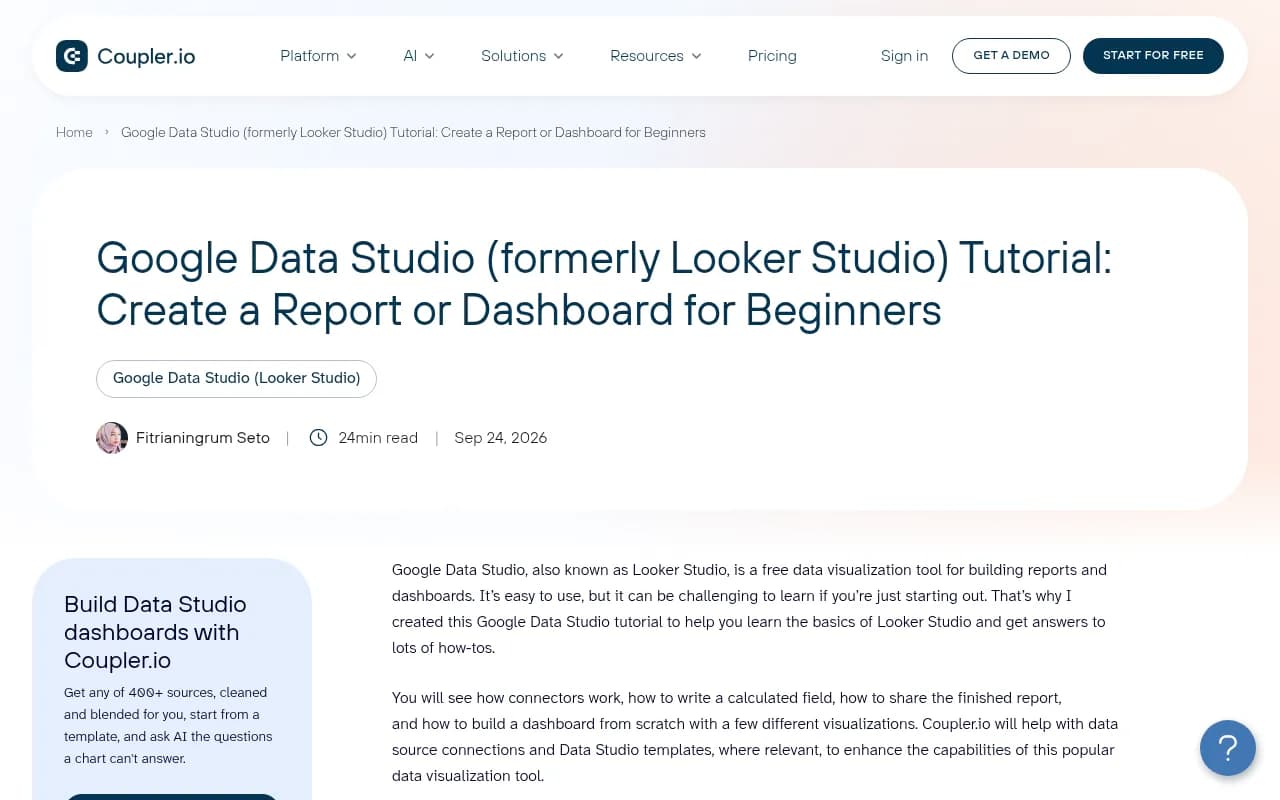Click the START FOR FREE button
The width and height of the screenshot is (1280, 800).
pyautogui.click(x=1153, y=56)
